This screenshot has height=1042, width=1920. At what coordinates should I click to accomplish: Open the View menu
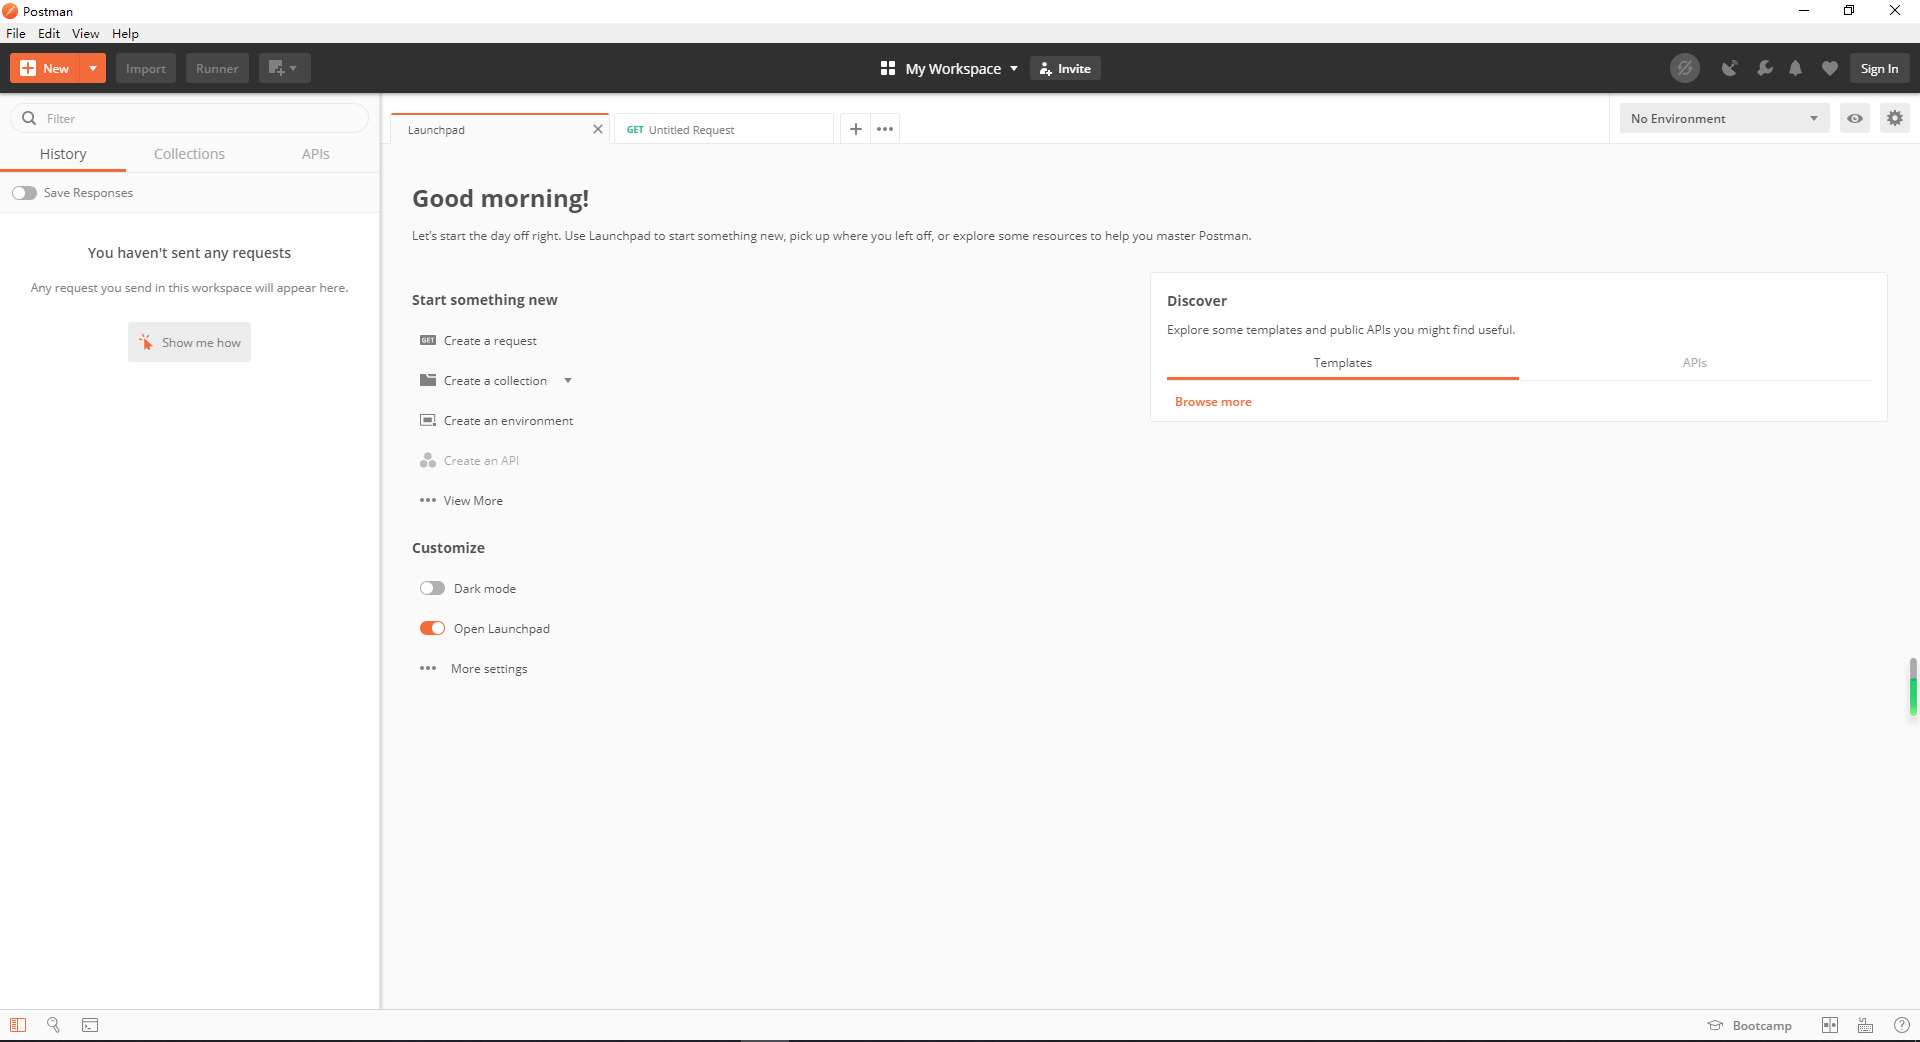tap(86, 33)
